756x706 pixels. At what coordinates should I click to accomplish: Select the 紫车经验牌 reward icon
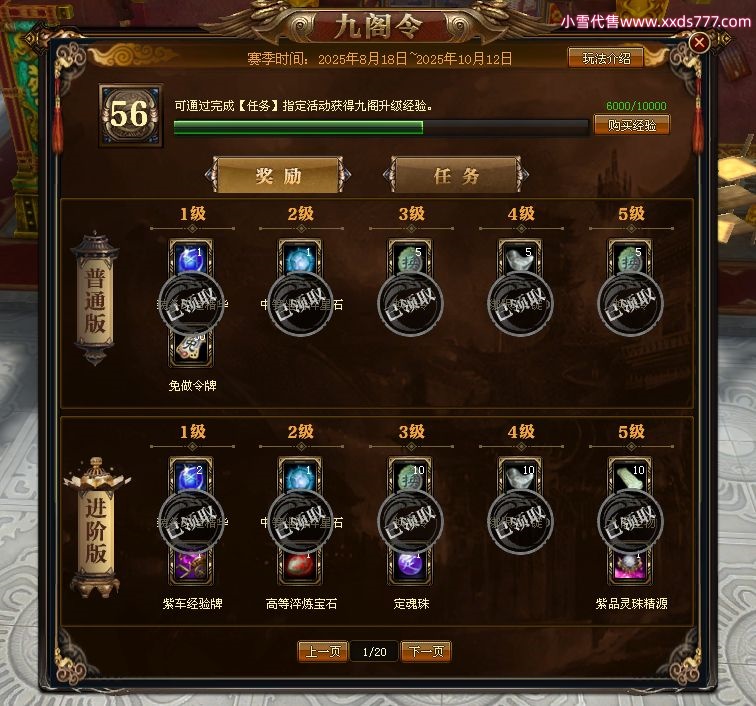tap(191, 566)
